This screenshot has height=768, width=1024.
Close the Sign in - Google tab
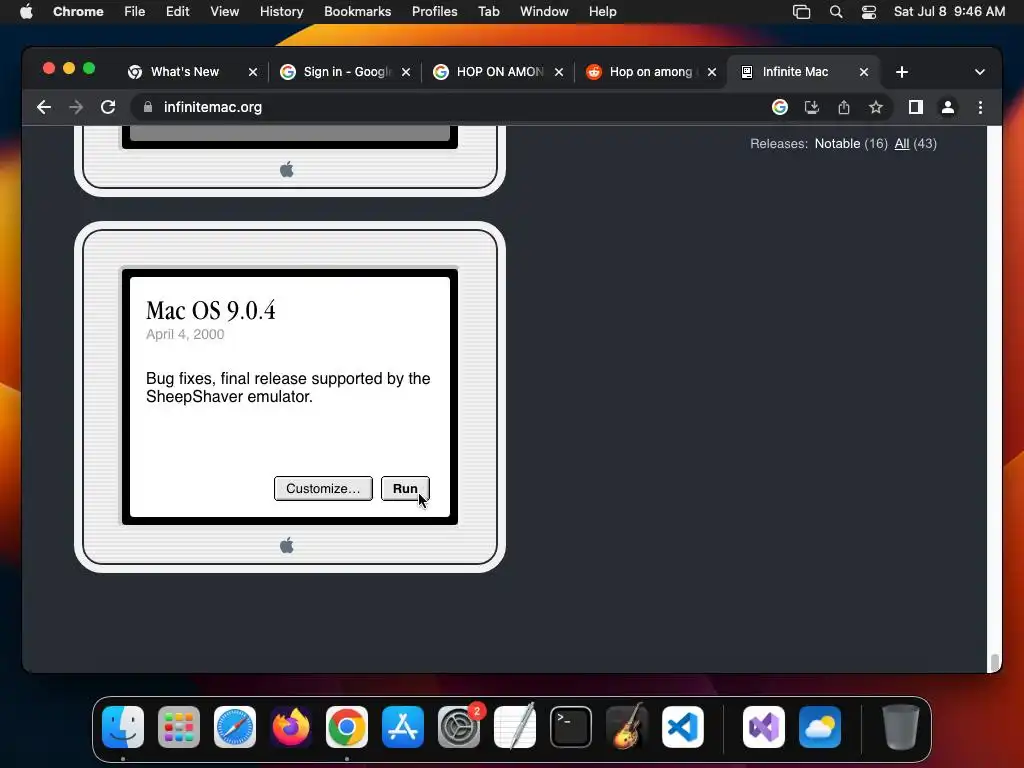[406, 72]
